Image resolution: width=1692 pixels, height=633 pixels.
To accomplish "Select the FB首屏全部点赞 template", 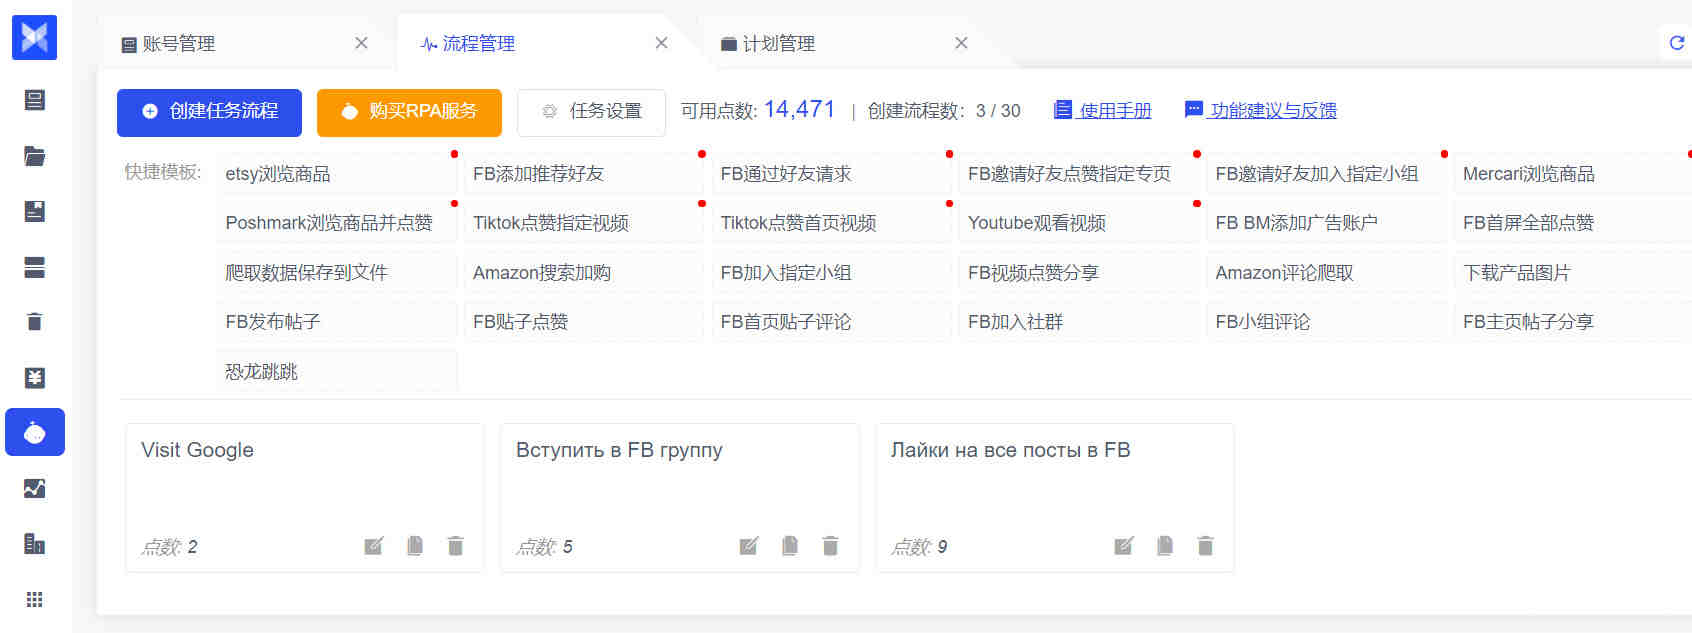I will (1573, 223).
